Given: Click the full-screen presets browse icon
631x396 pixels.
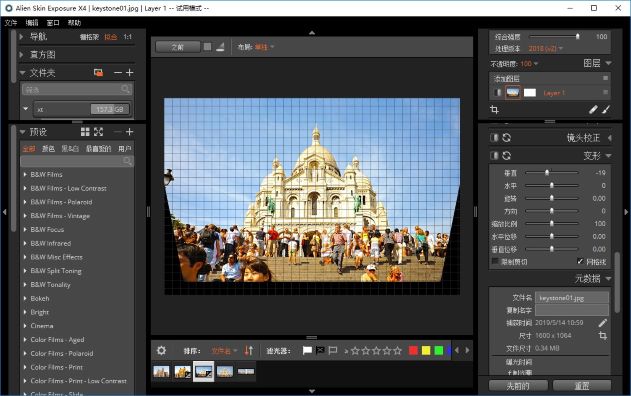Looking at the screenshot, I should 99,132.
